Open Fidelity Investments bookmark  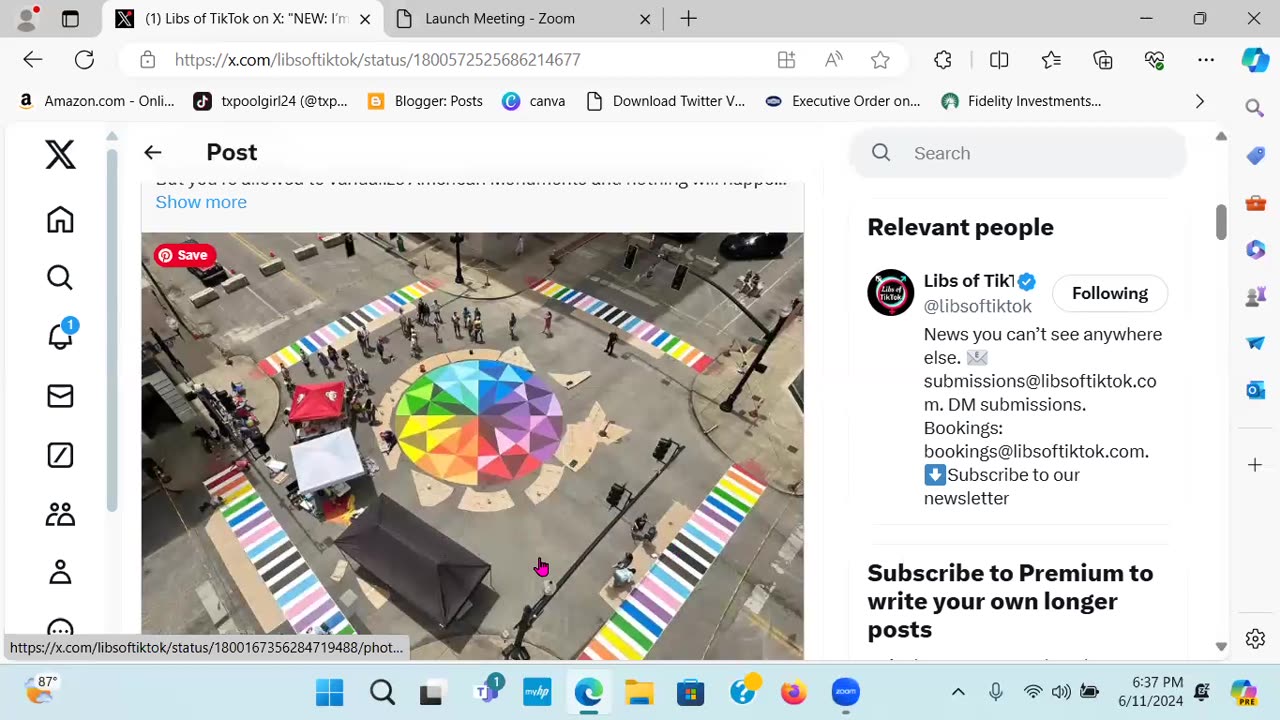click(x=1021, y=101)
